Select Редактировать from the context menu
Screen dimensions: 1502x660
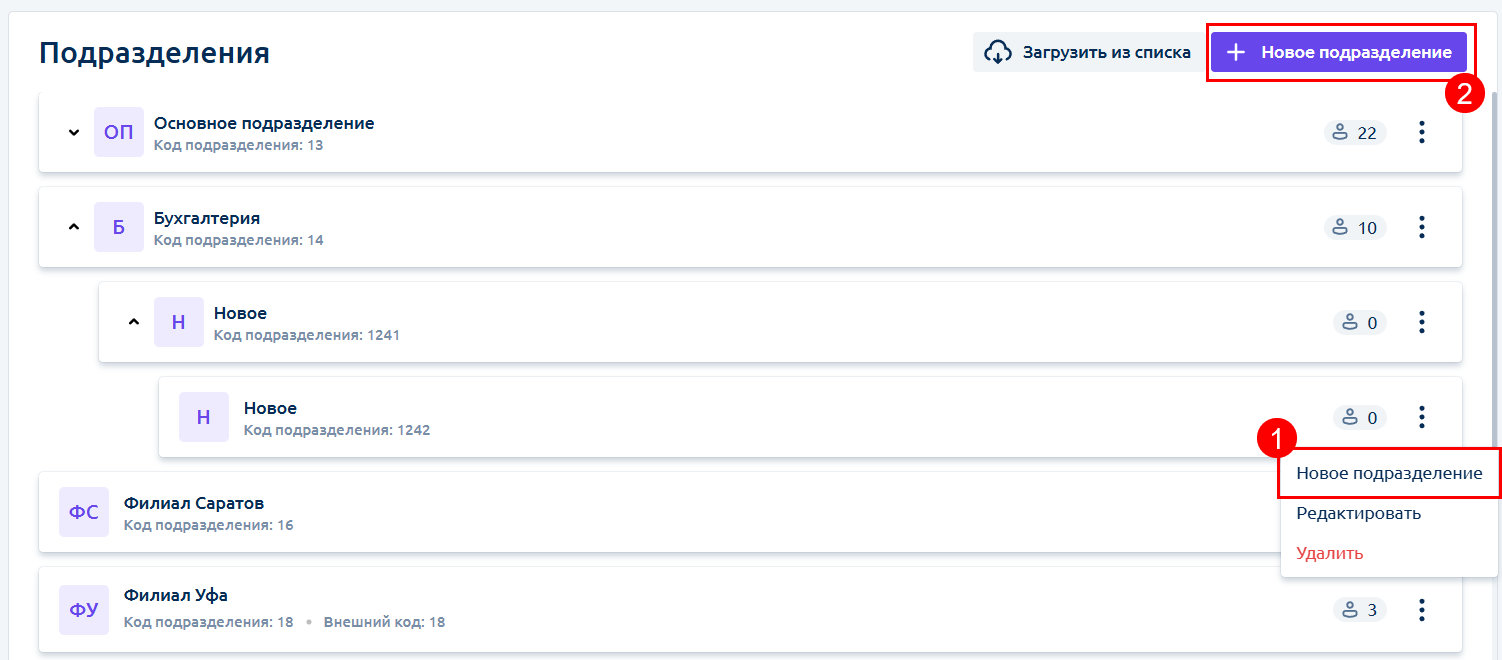tap(1358, 513)
